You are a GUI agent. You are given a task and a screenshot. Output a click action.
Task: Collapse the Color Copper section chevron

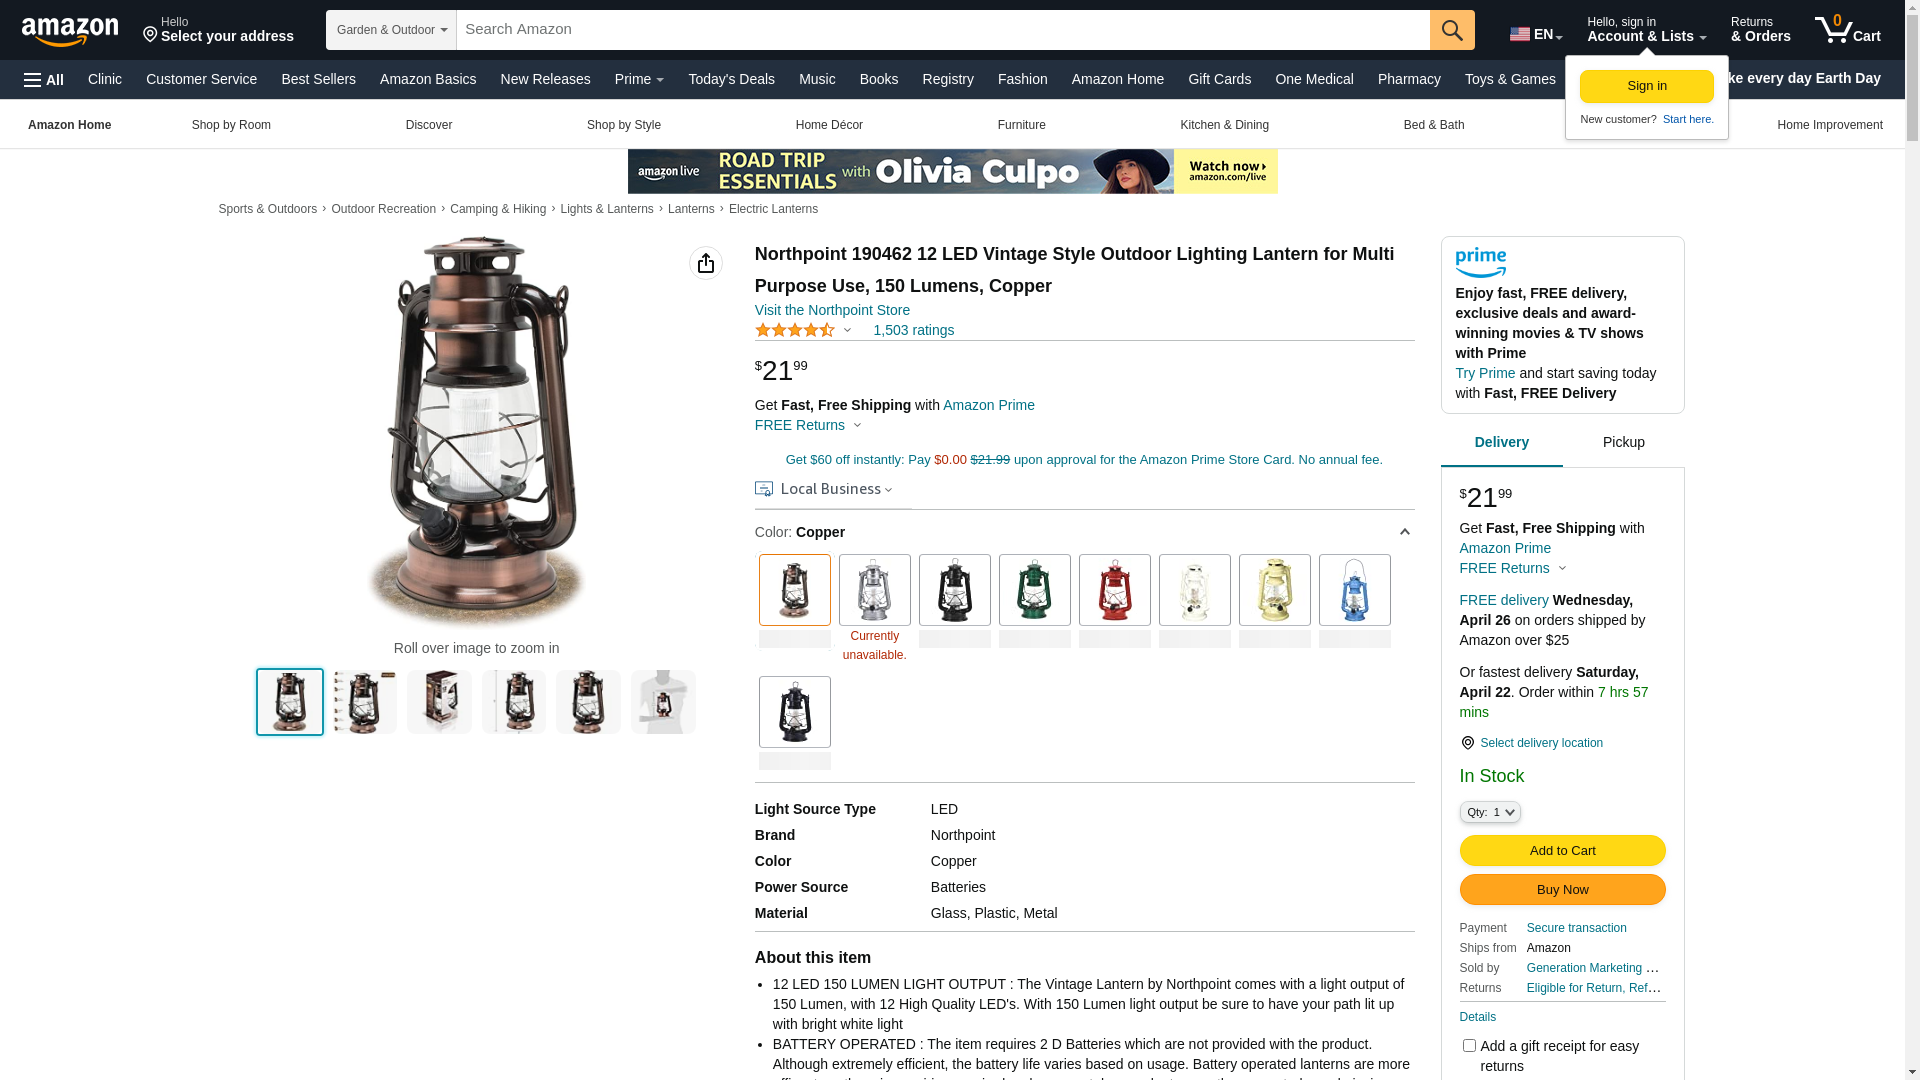pos(1404,532)
